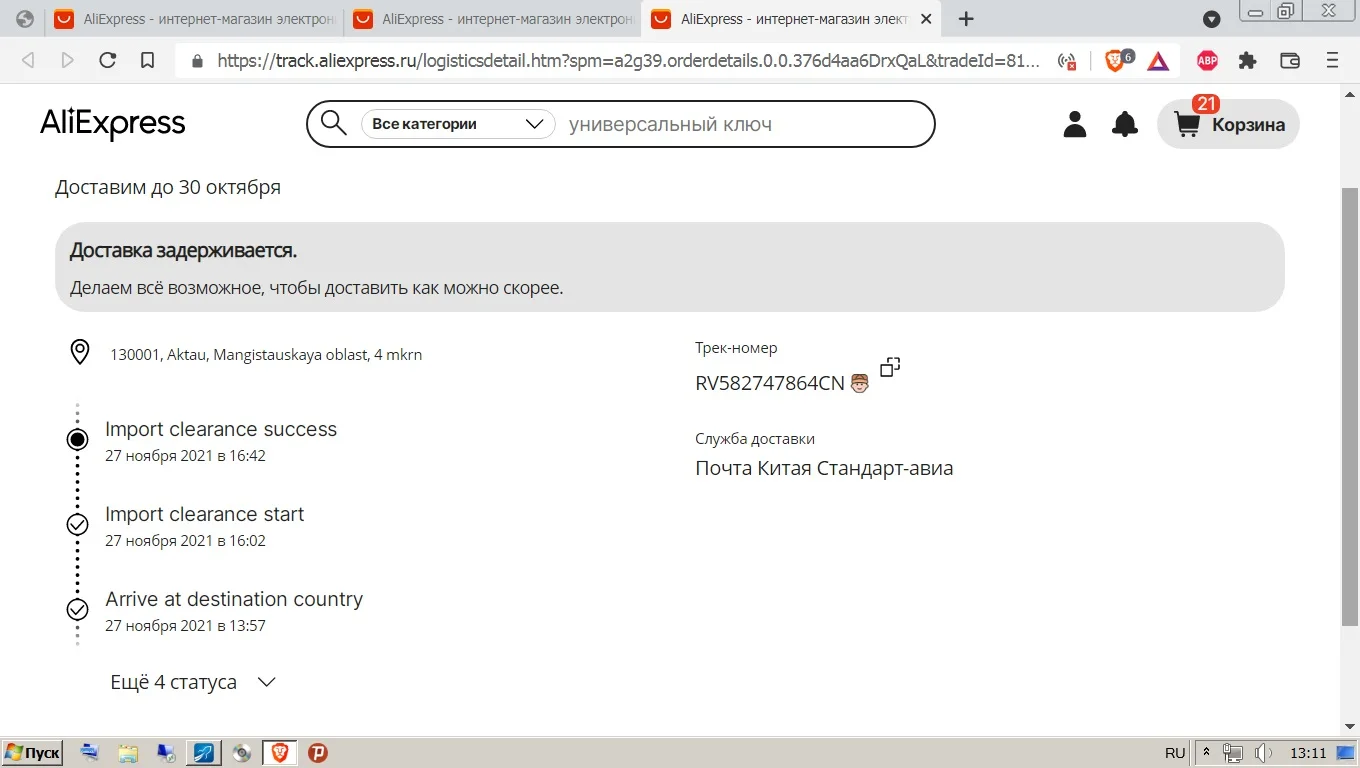
Task: Click the address bar URL
Action: pos(630,61)
